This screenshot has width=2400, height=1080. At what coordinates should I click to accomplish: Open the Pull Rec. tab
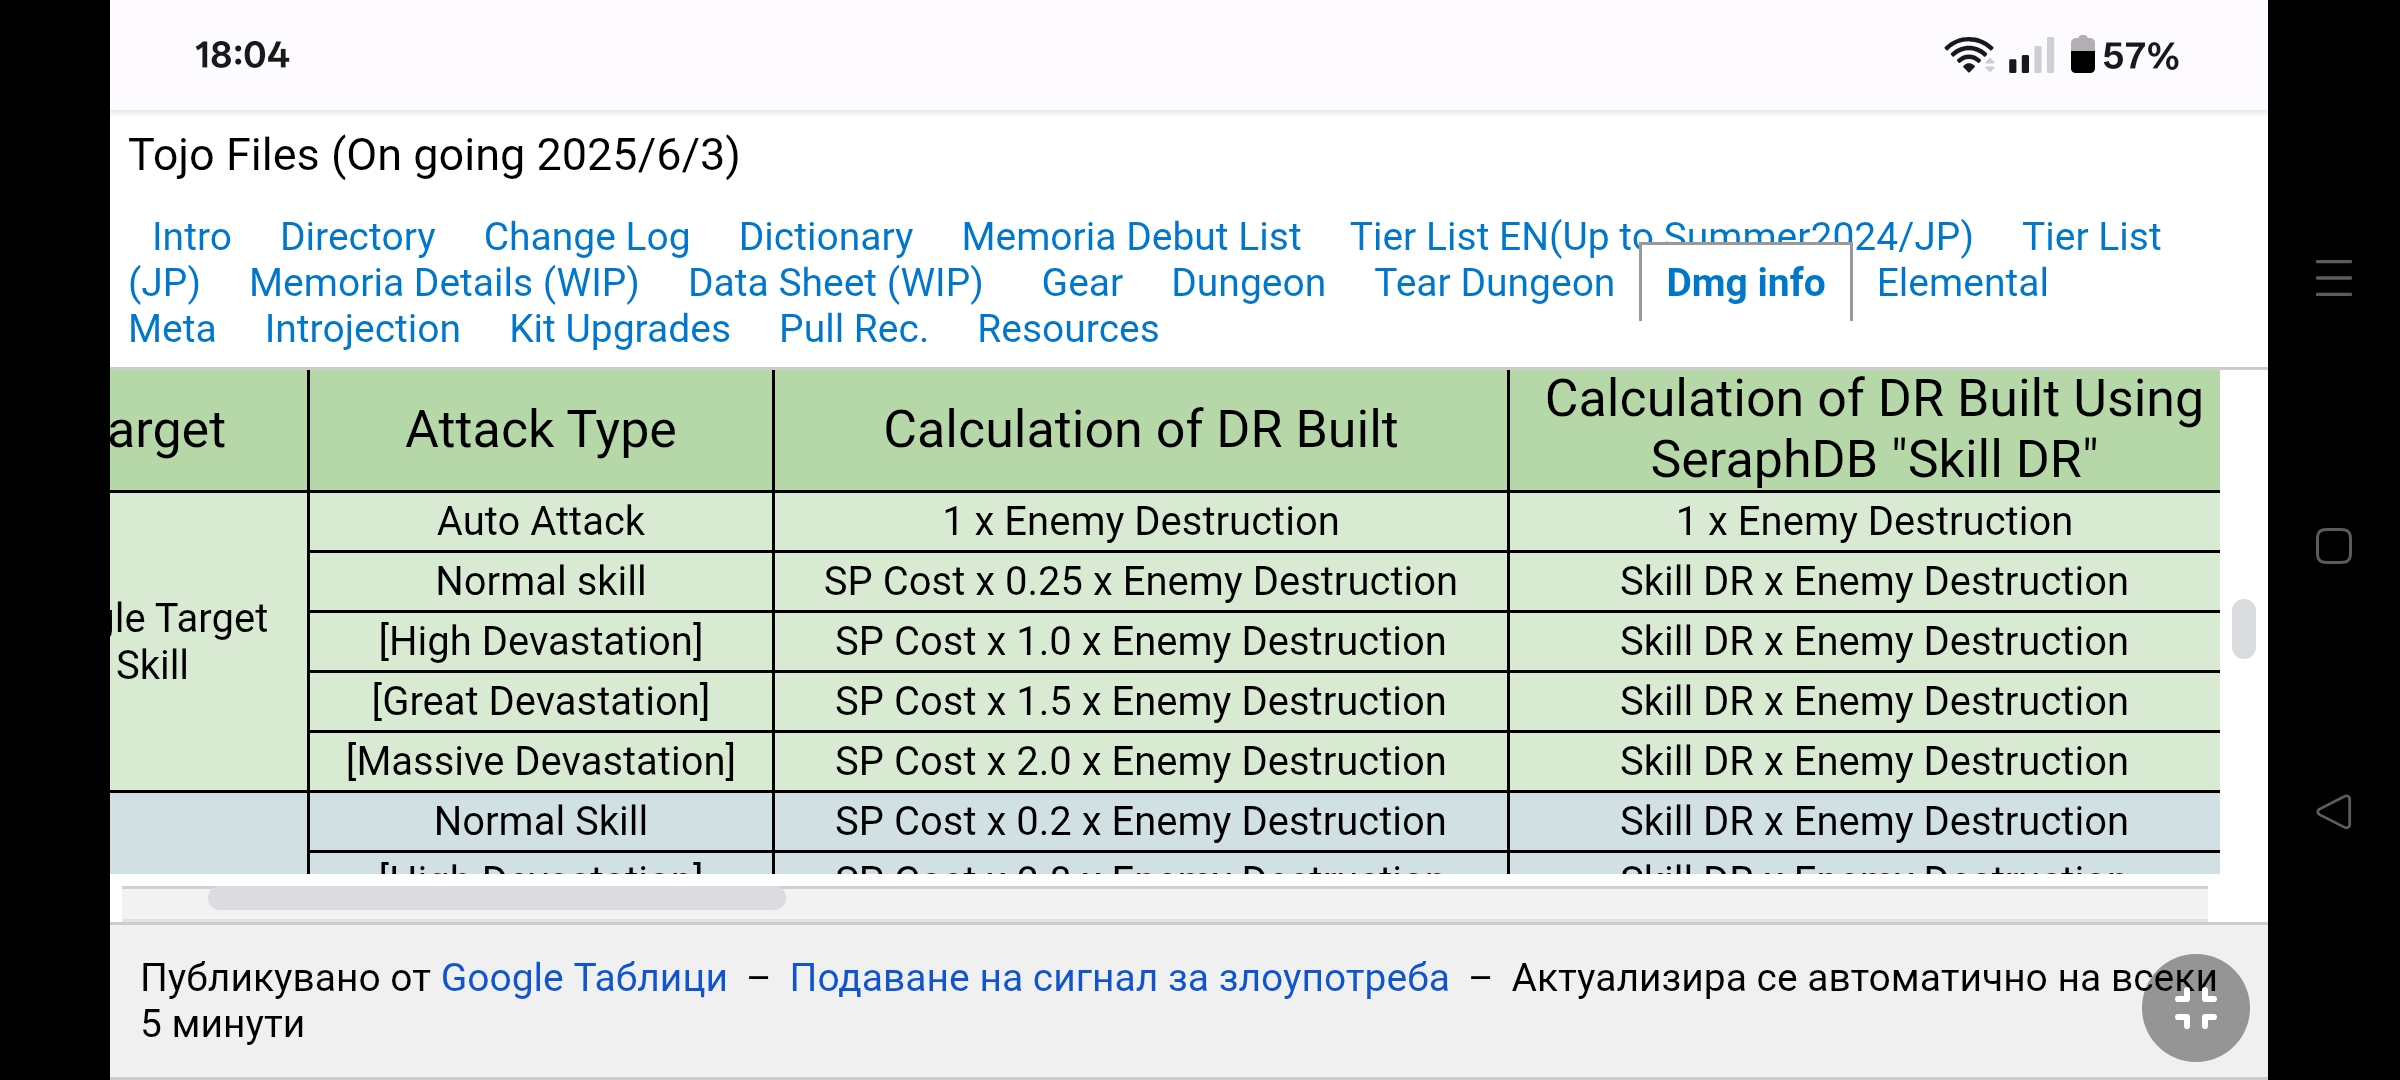(x=854, y=329)
